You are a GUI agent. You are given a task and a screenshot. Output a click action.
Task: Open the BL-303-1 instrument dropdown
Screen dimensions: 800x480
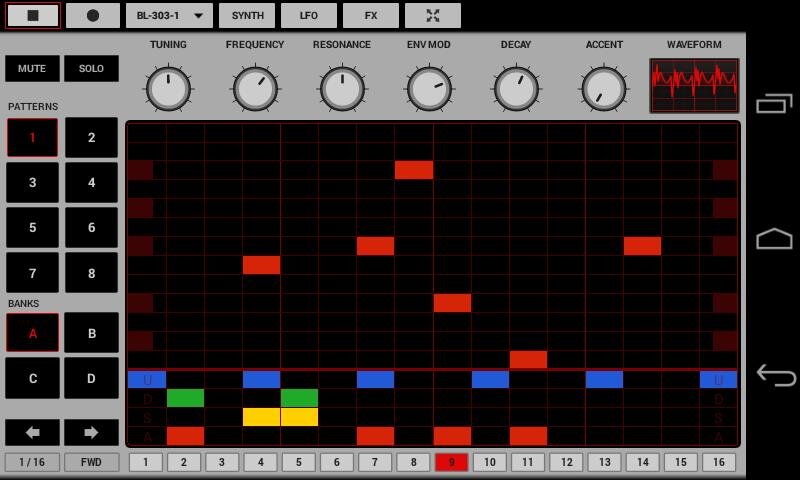pyautogui.click(x=169, y=16)
